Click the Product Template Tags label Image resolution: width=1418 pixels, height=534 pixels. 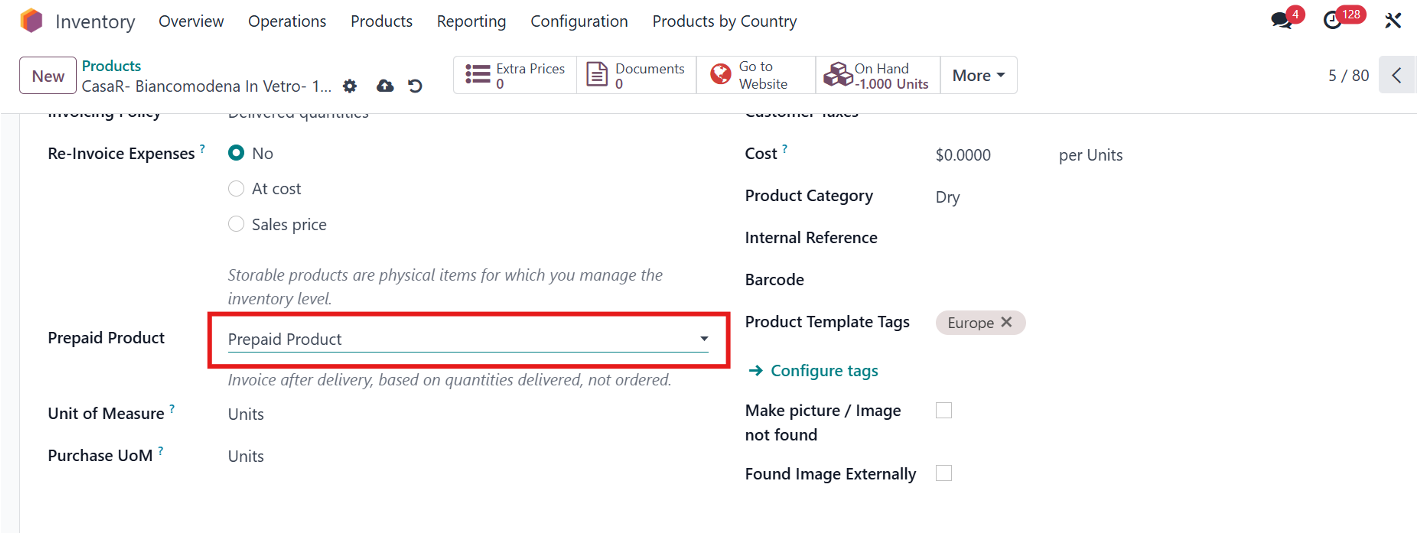point(828,321)
